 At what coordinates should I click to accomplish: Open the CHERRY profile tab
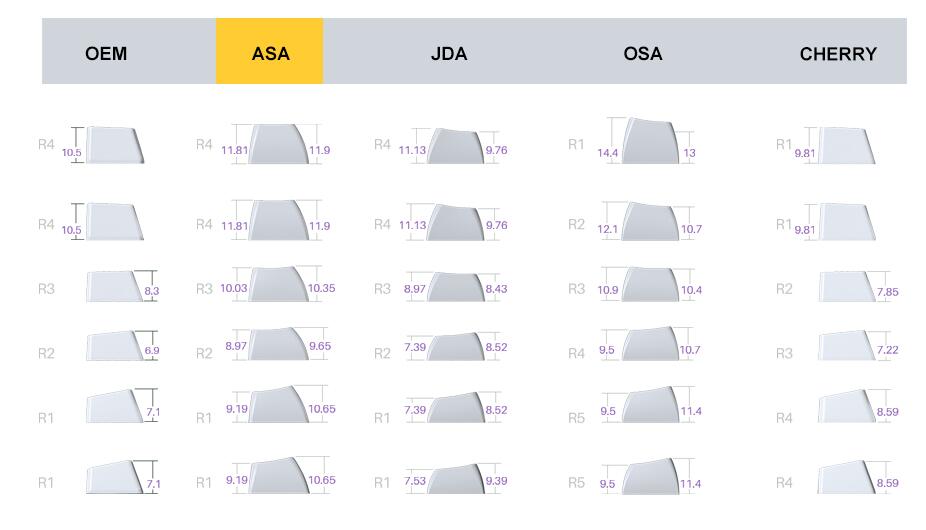coord(838,54)
